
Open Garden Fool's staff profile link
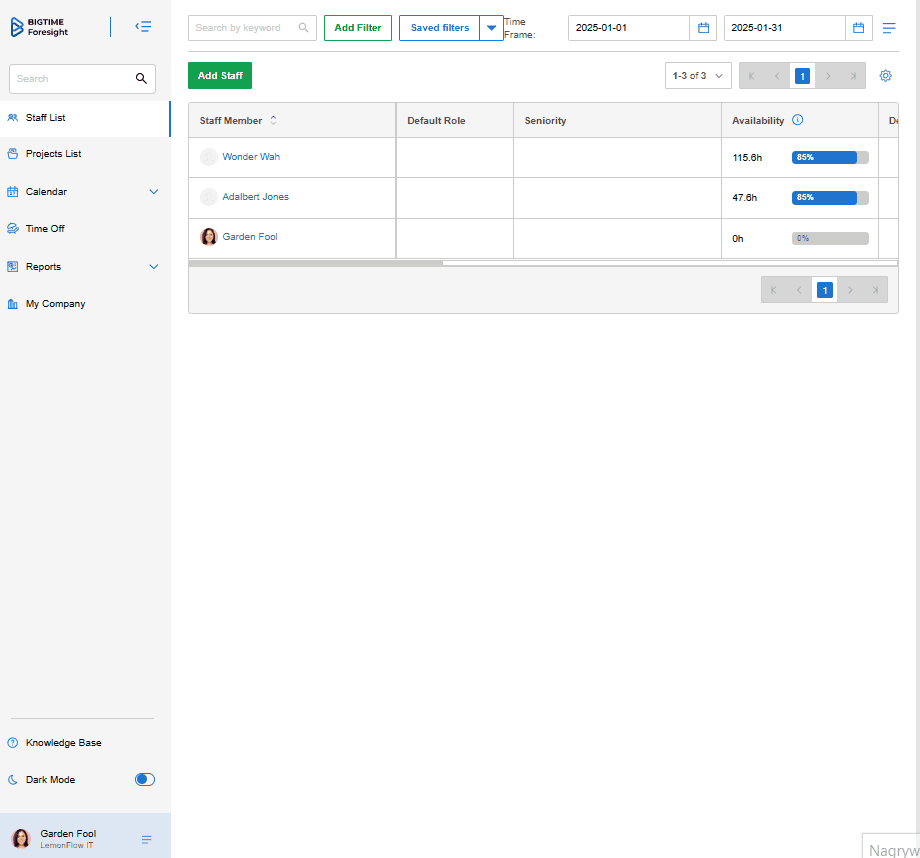[250, 237]
